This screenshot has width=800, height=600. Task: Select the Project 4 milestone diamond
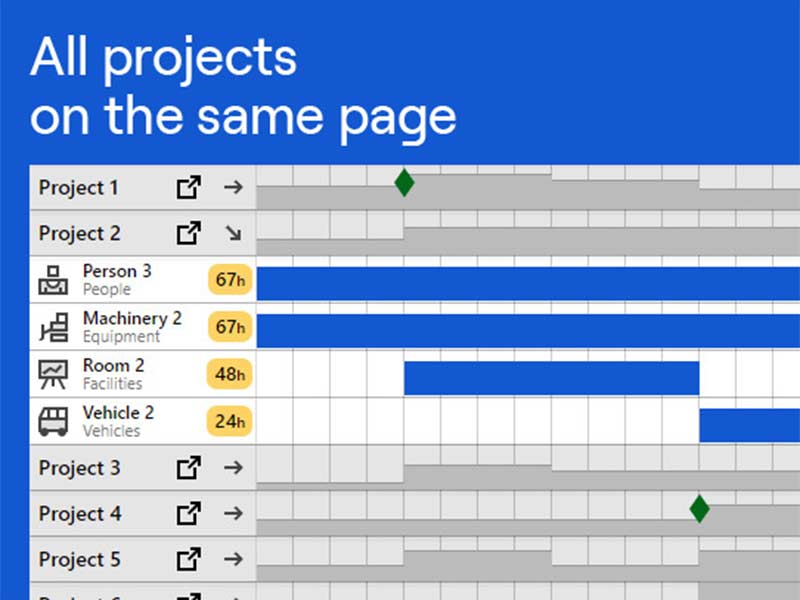tap(699, 509)
